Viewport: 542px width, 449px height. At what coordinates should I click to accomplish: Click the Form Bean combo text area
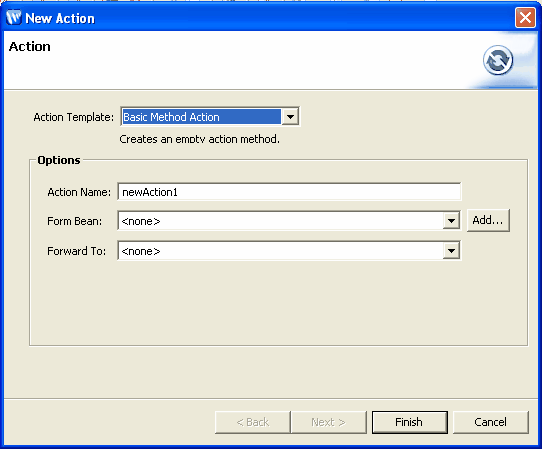[x=281, y=221]
